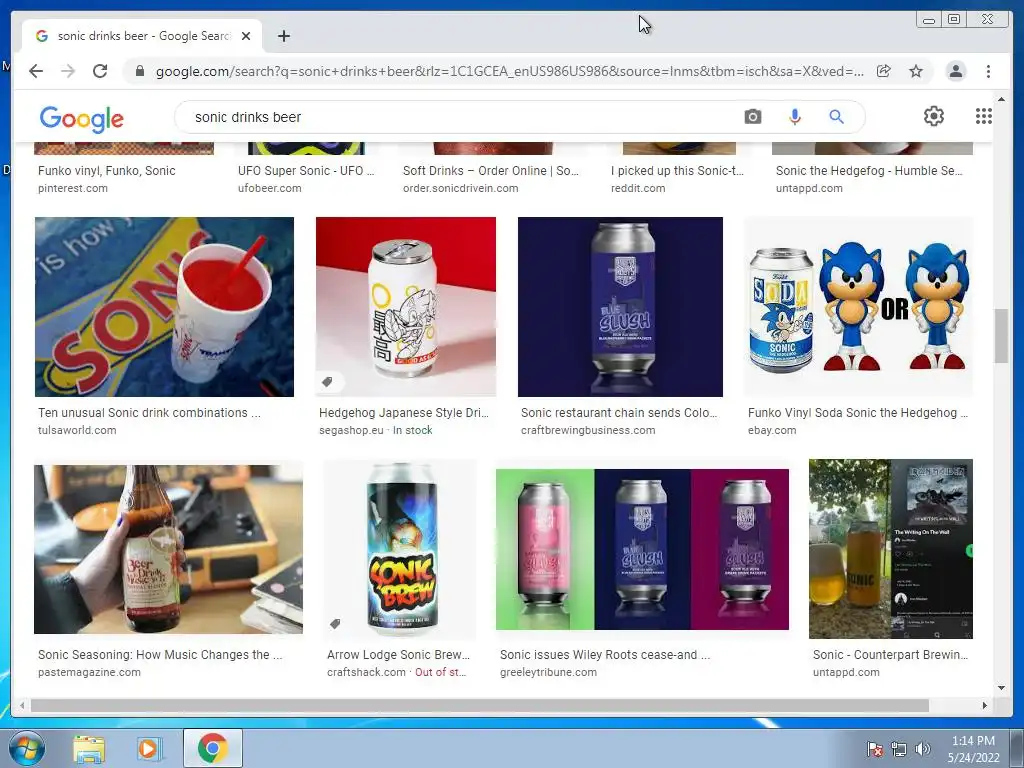Focus the sonic drinks beer search box
1024x768 pixels.
[457, 117]
